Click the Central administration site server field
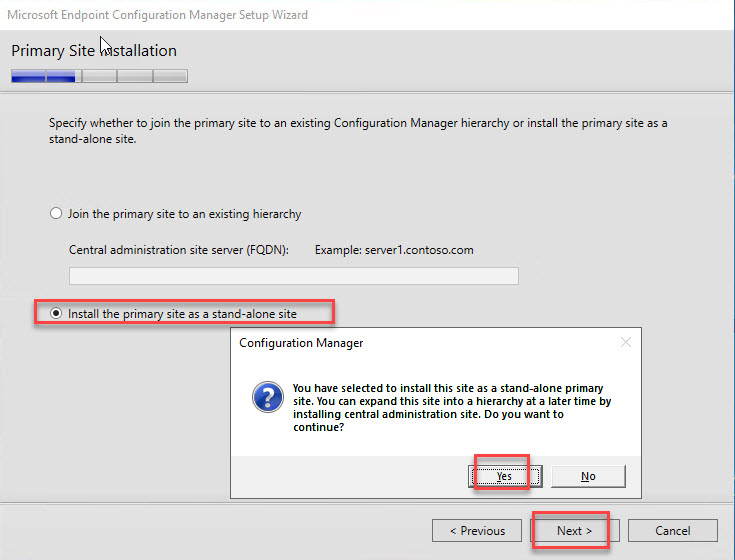This screenshot has width=735, height=560. point(293,276)
